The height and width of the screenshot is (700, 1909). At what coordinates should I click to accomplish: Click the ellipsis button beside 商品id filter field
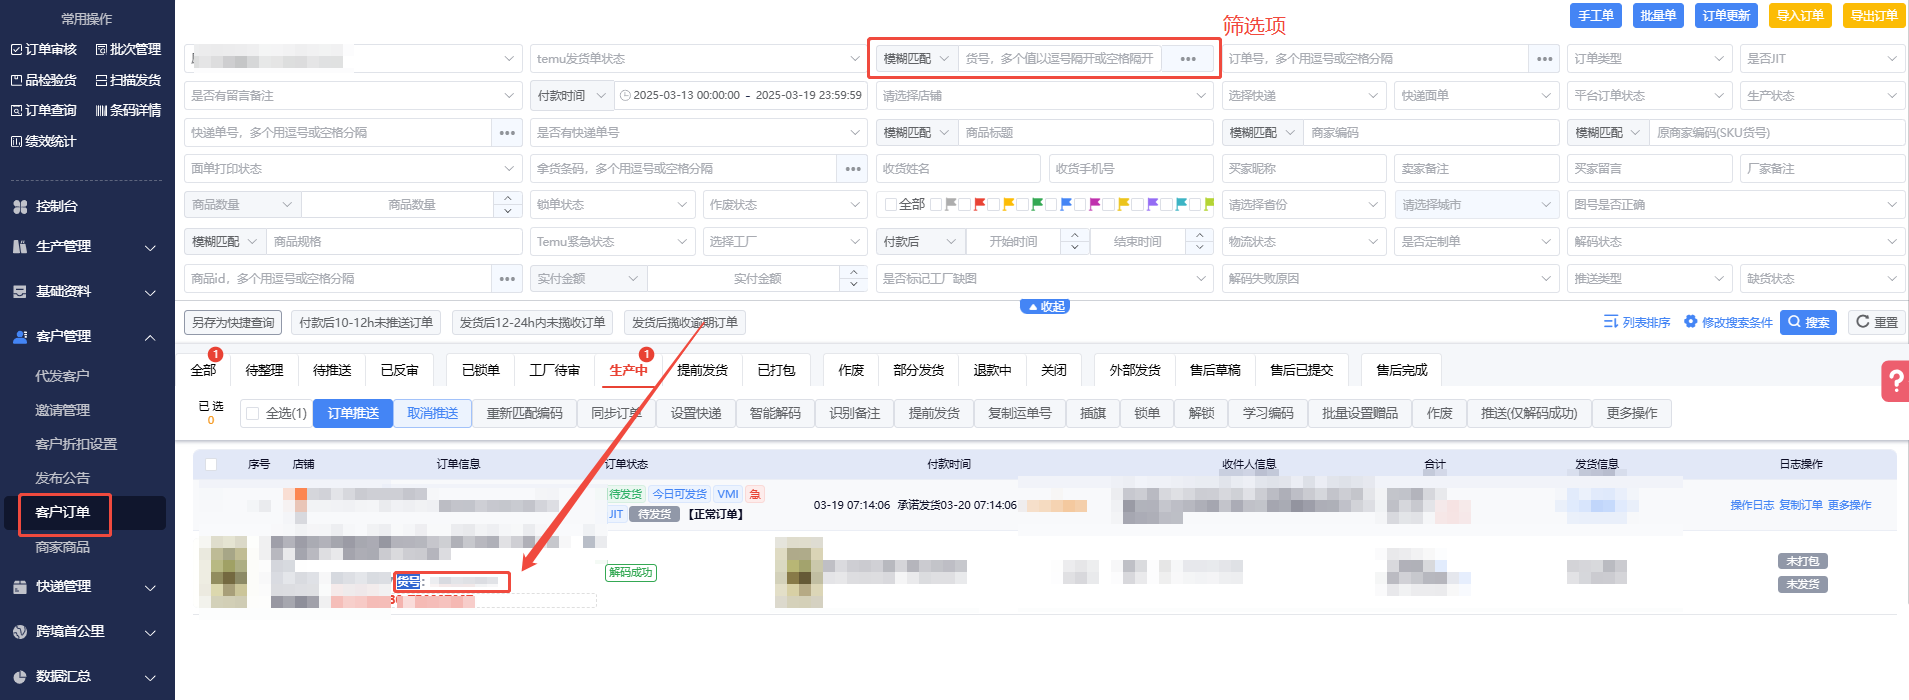coord(507,279)
